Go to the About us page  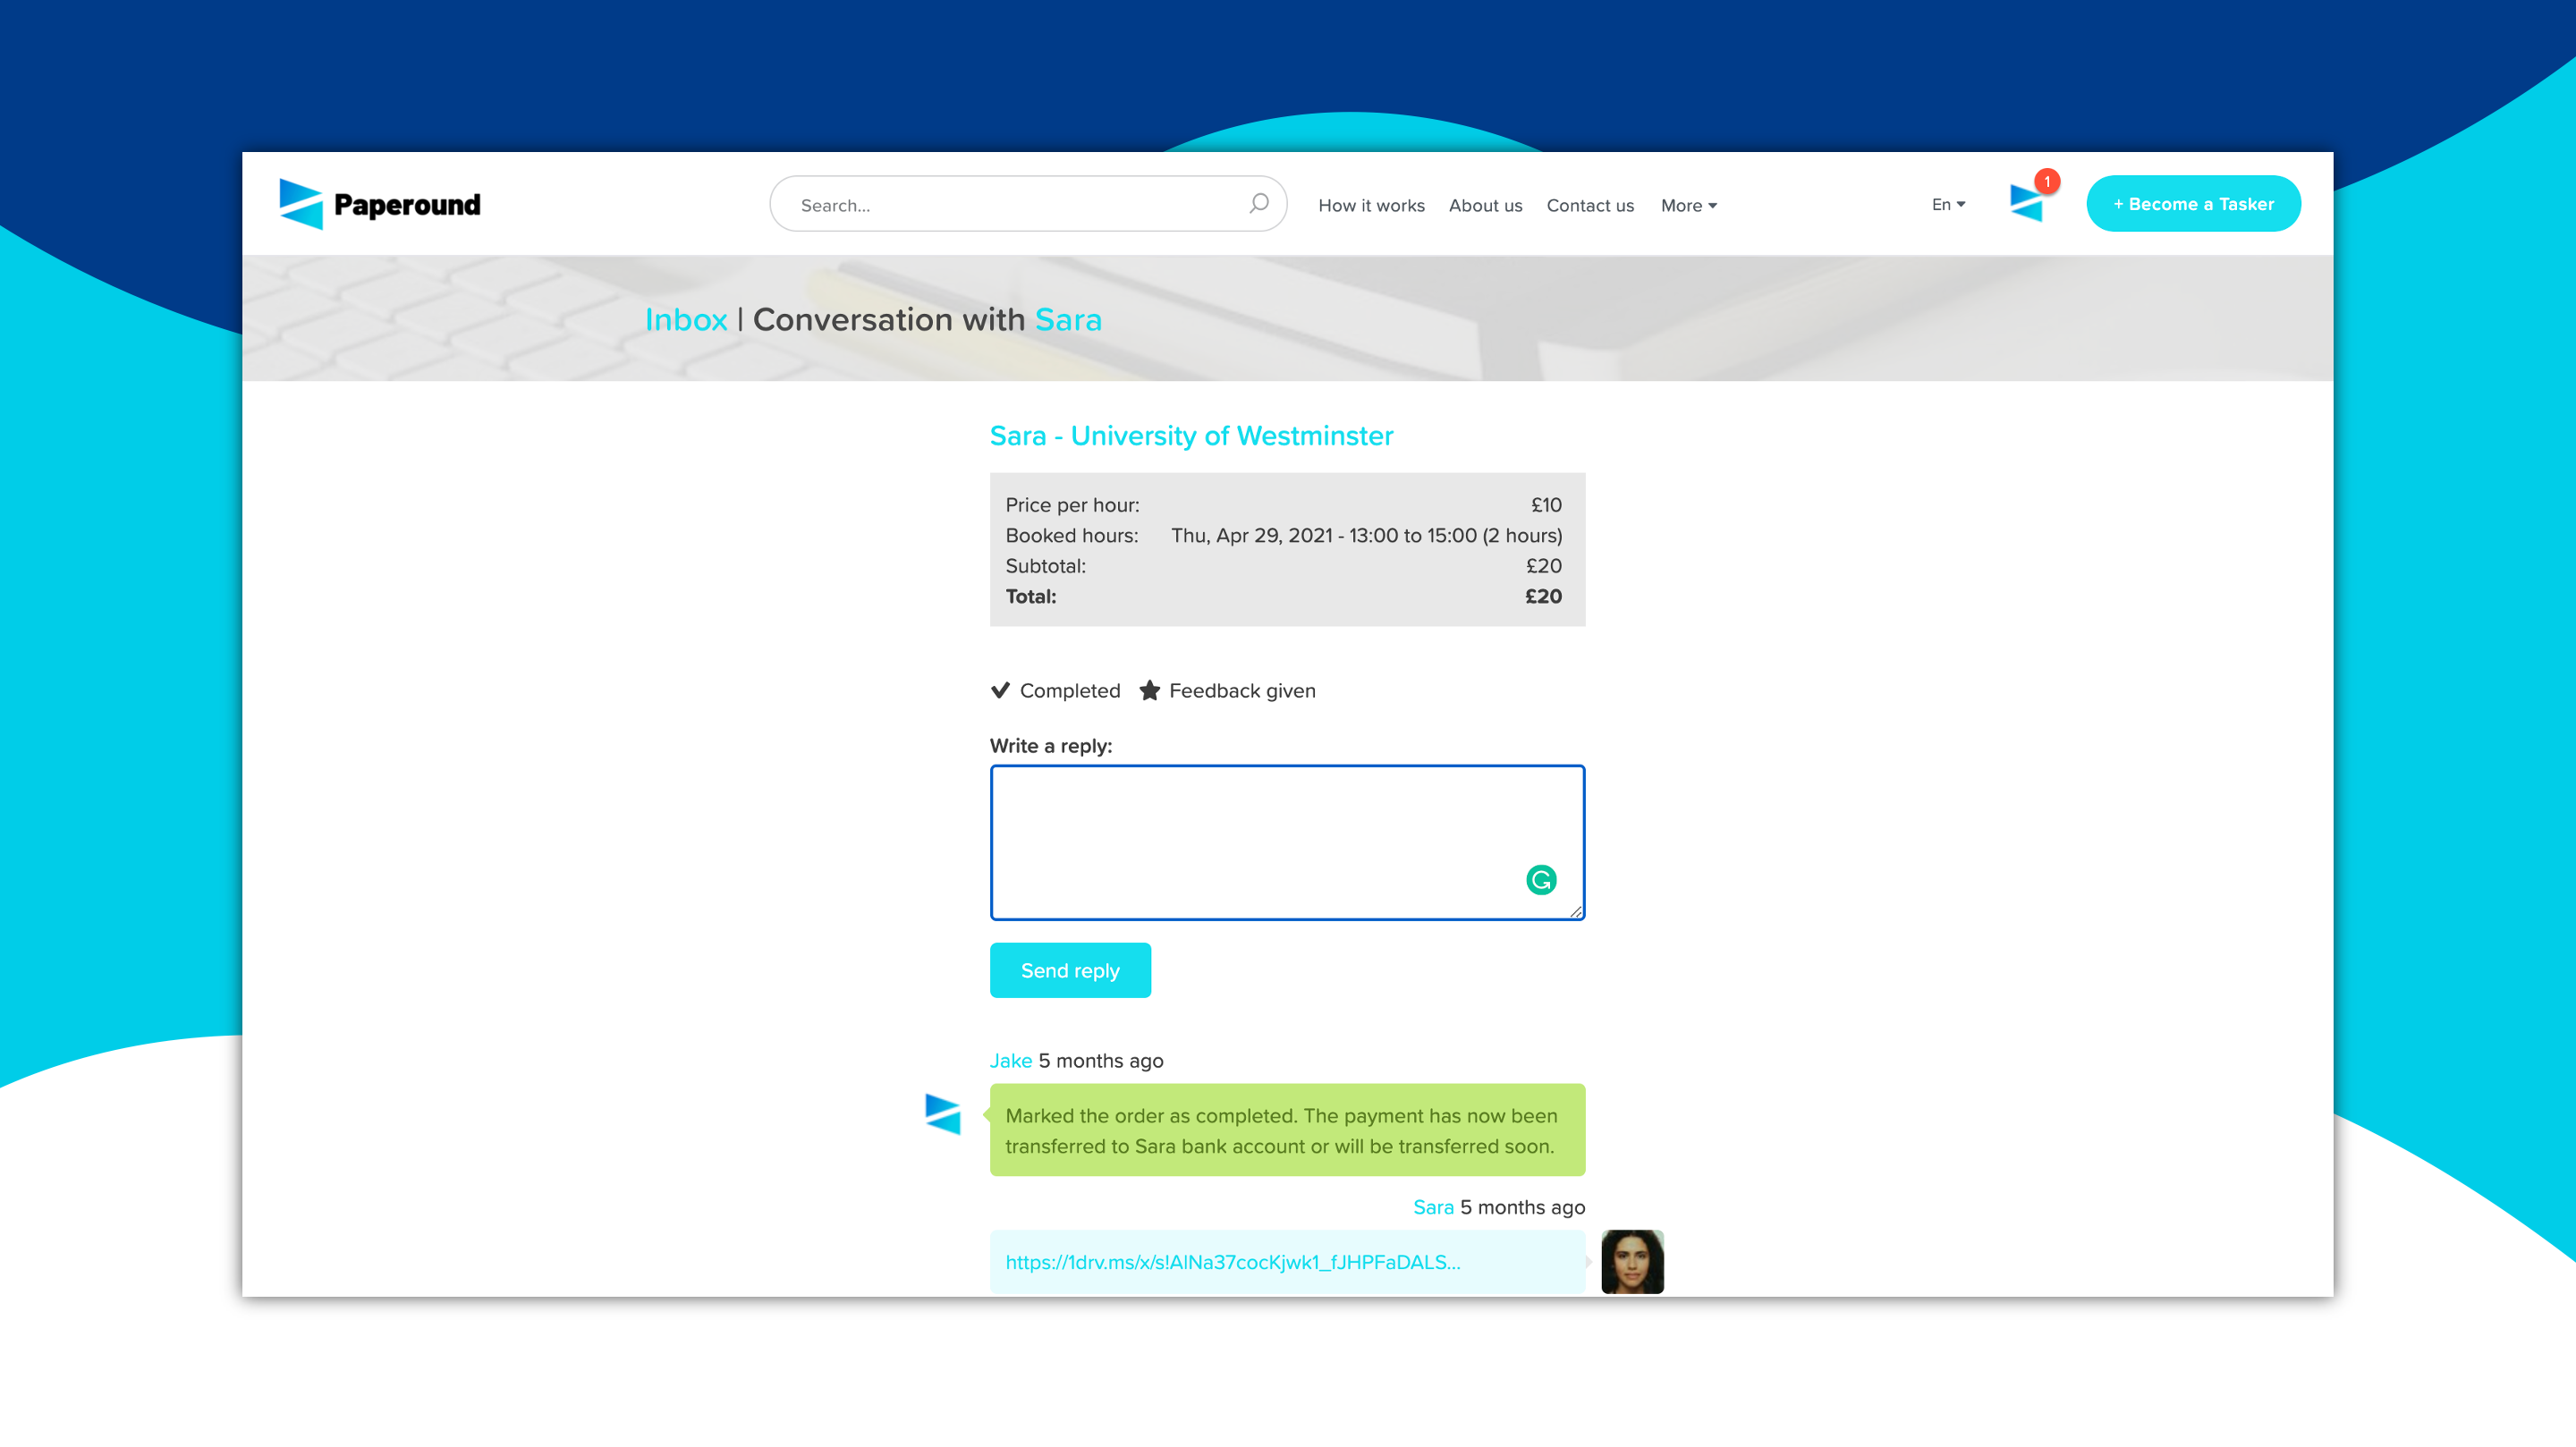tap(1485, 205)
